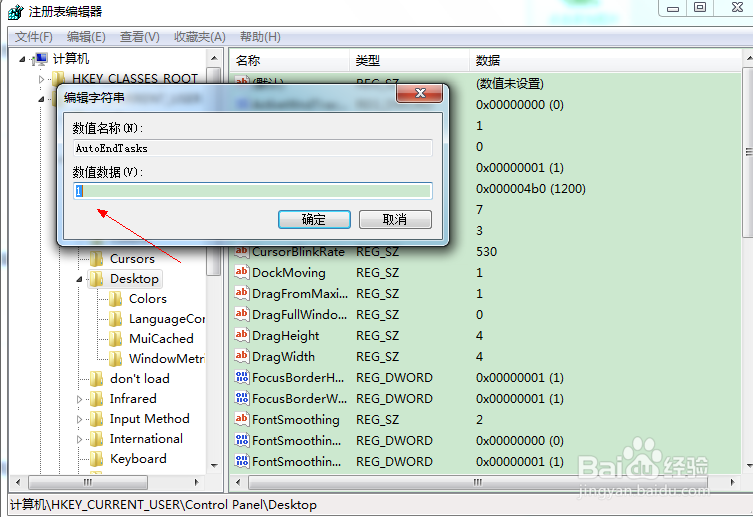Click the values pane scroll left arrow
Screen dimensions: 753x517
(x=238, y=482)
